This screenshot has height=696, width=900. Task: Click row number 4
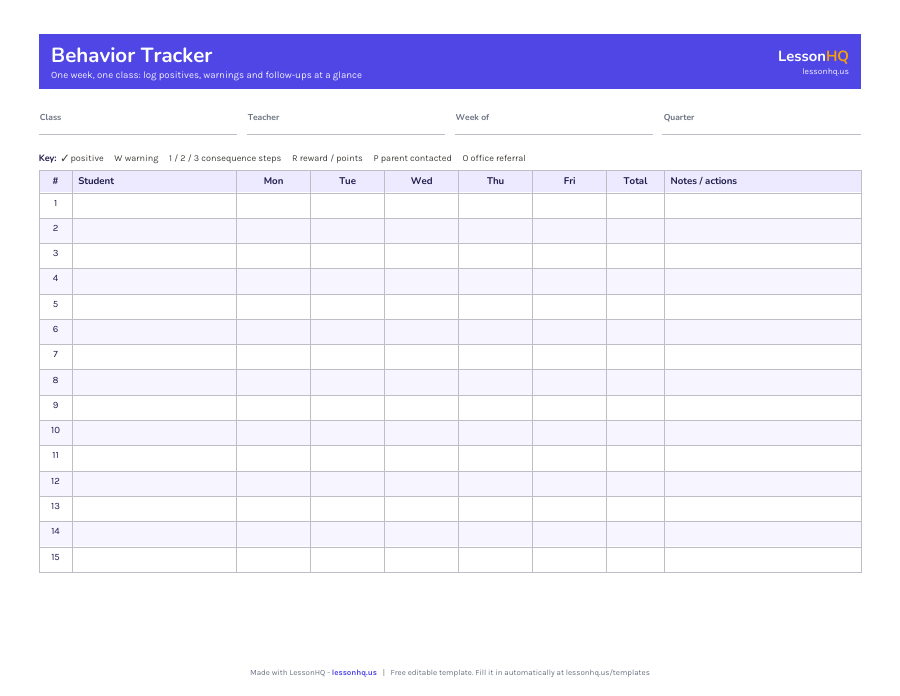56,278
